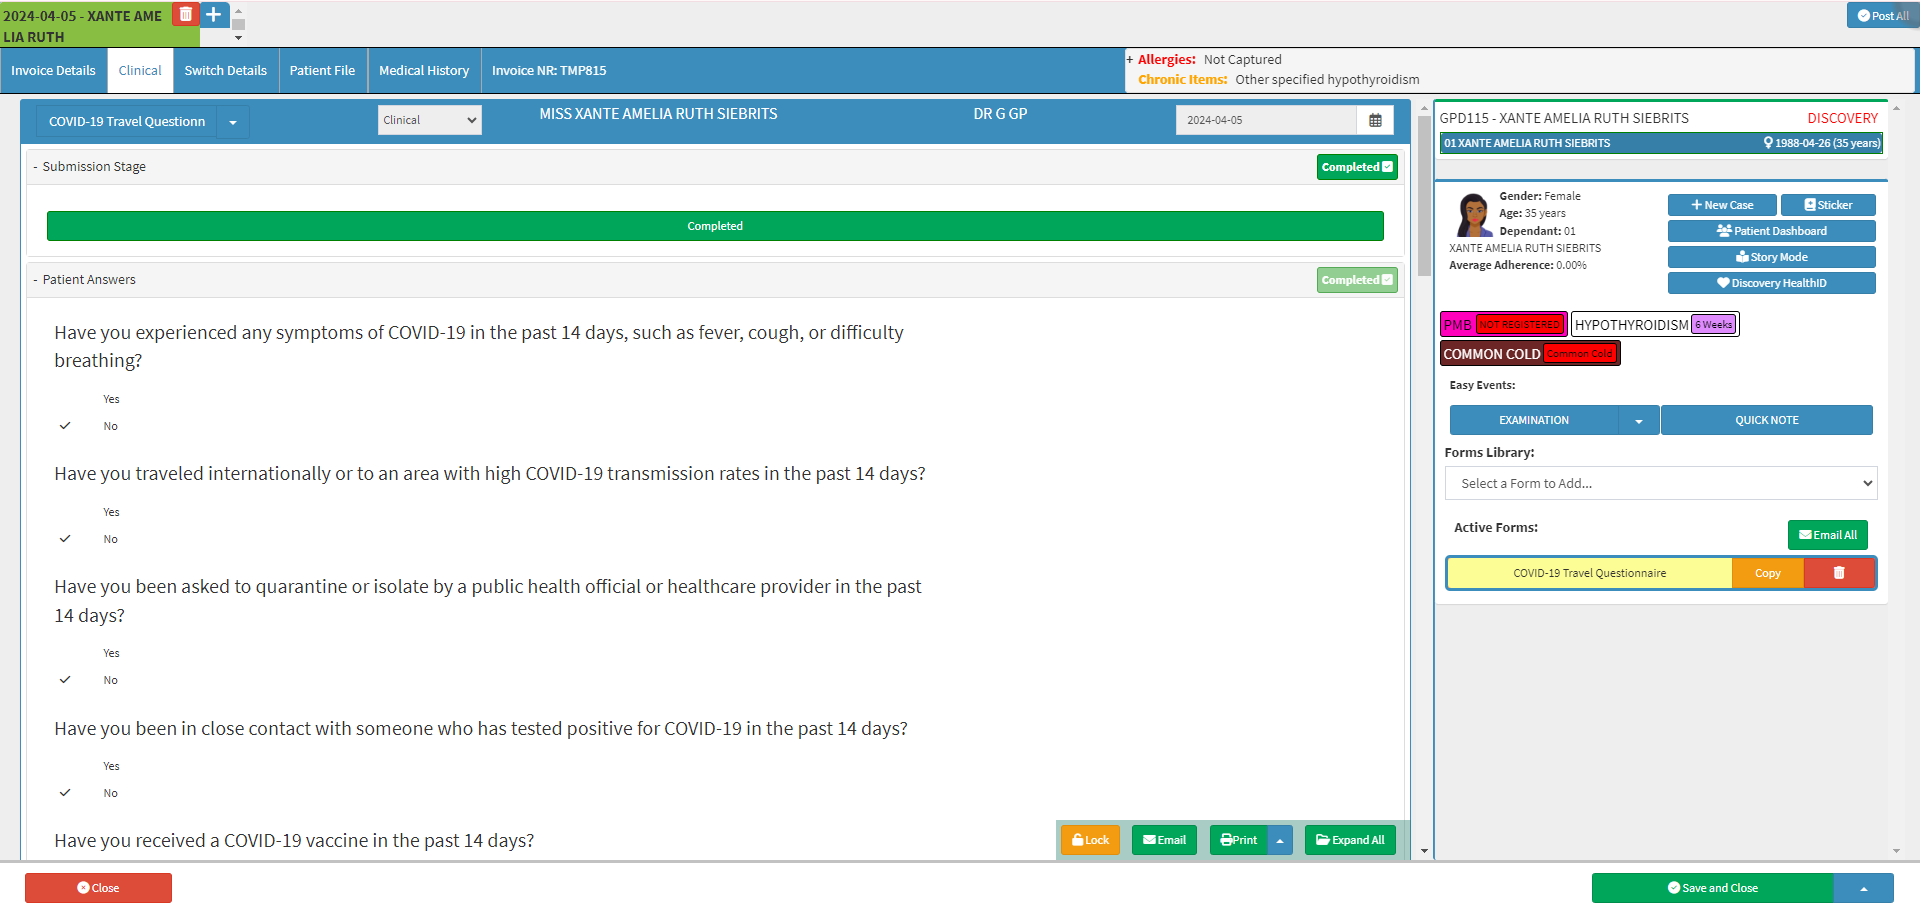Click the Post All button
The height and width of the screenshot is (913, 1920).
pos(1882,15)
